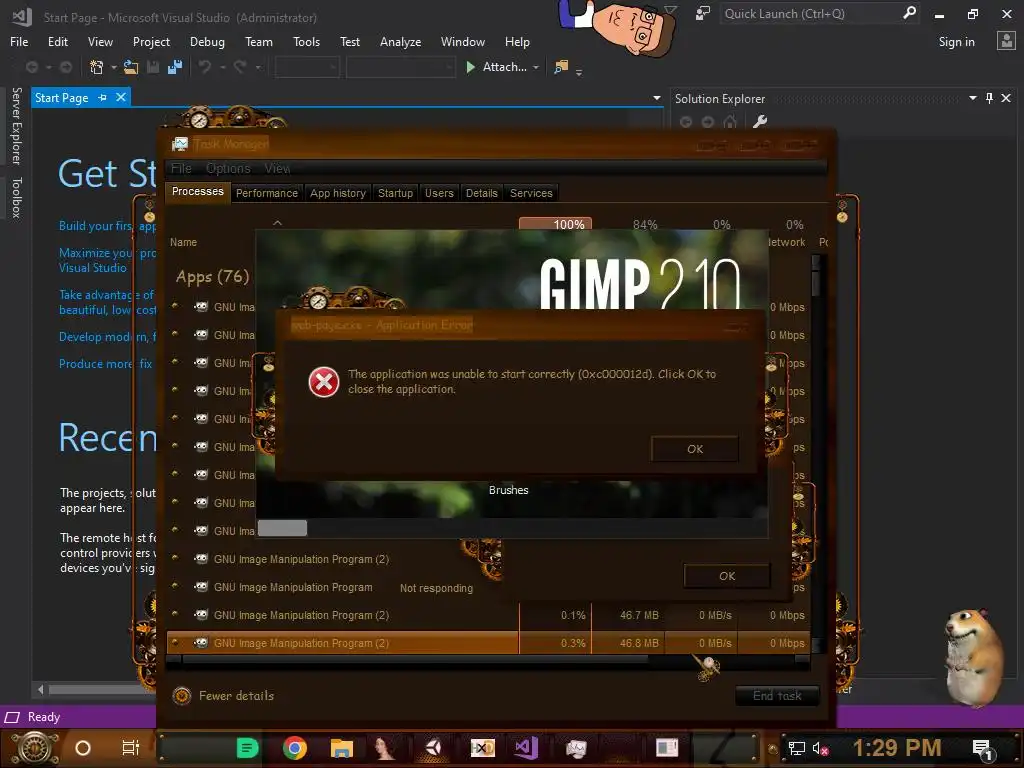This screenshot has width=1024, height=768.
Task: Click the End task button
Action: pos(777,696)
